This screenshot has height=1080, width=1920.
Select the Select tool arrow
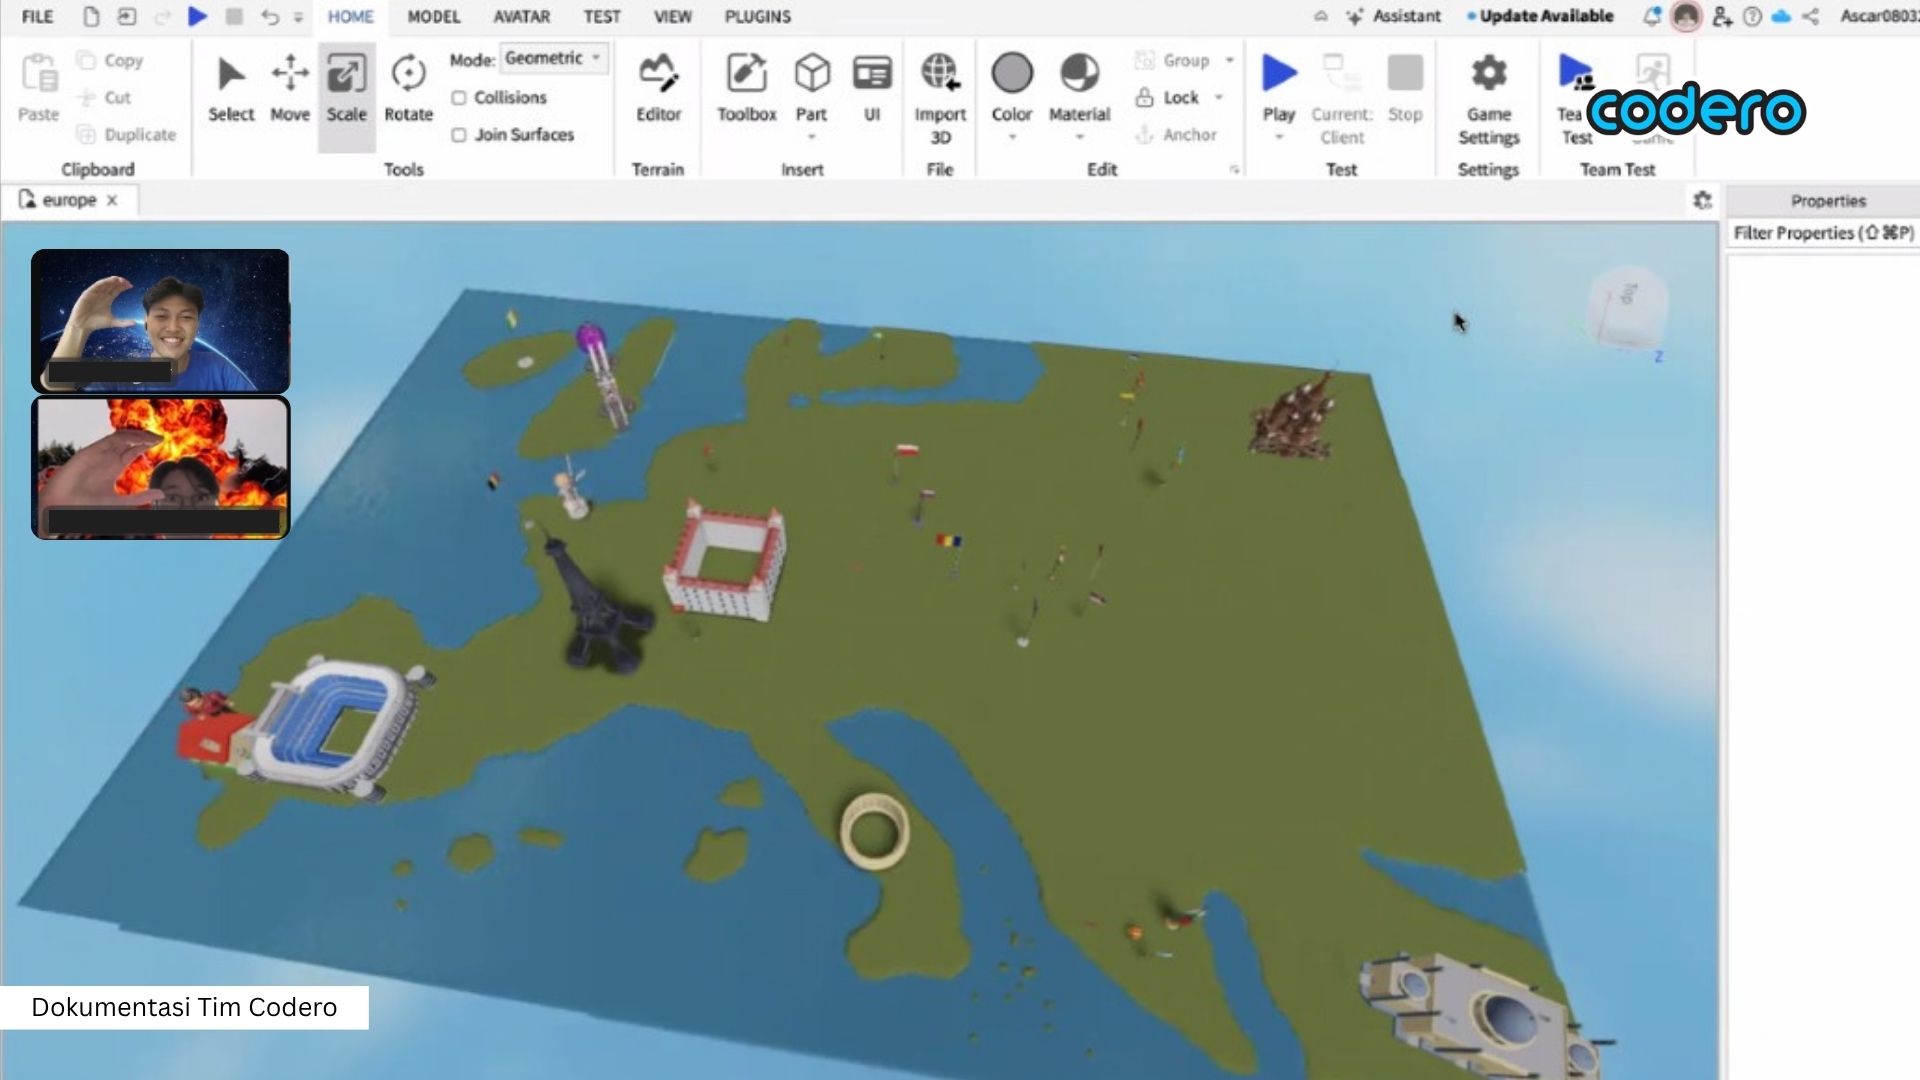coord(231,89)
